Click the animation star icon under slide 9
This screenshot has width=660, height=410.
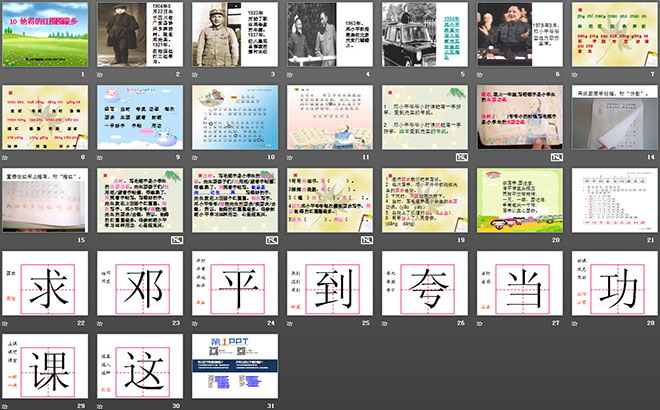[x=100, y=157]
